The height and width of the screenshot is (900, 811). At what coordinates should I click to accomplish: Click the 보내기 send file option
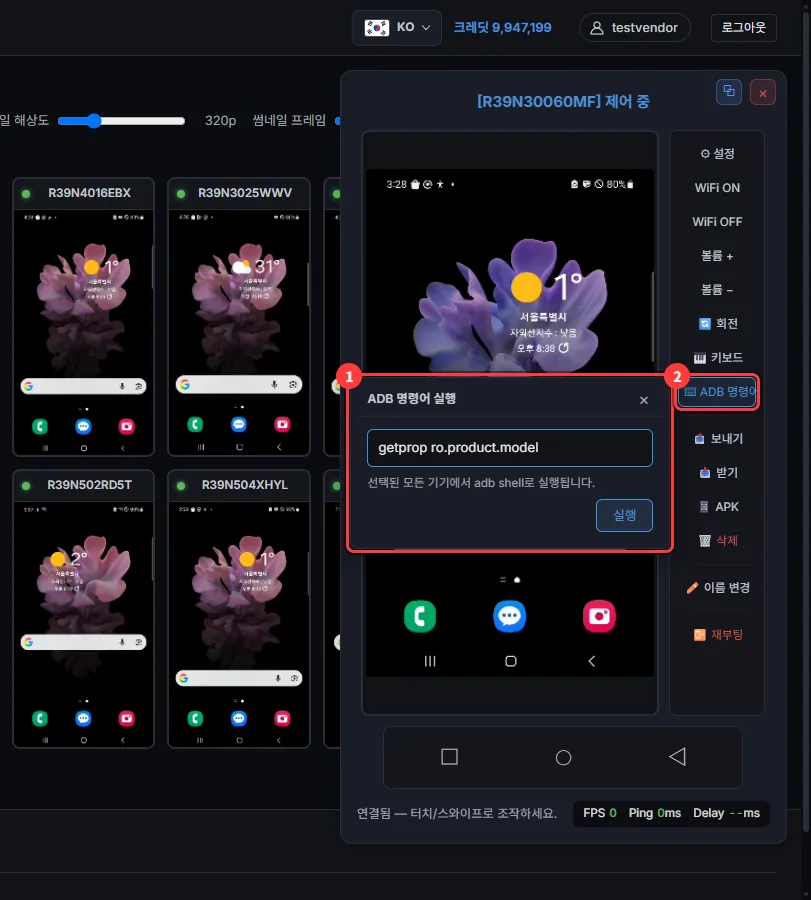coord(717,439)
